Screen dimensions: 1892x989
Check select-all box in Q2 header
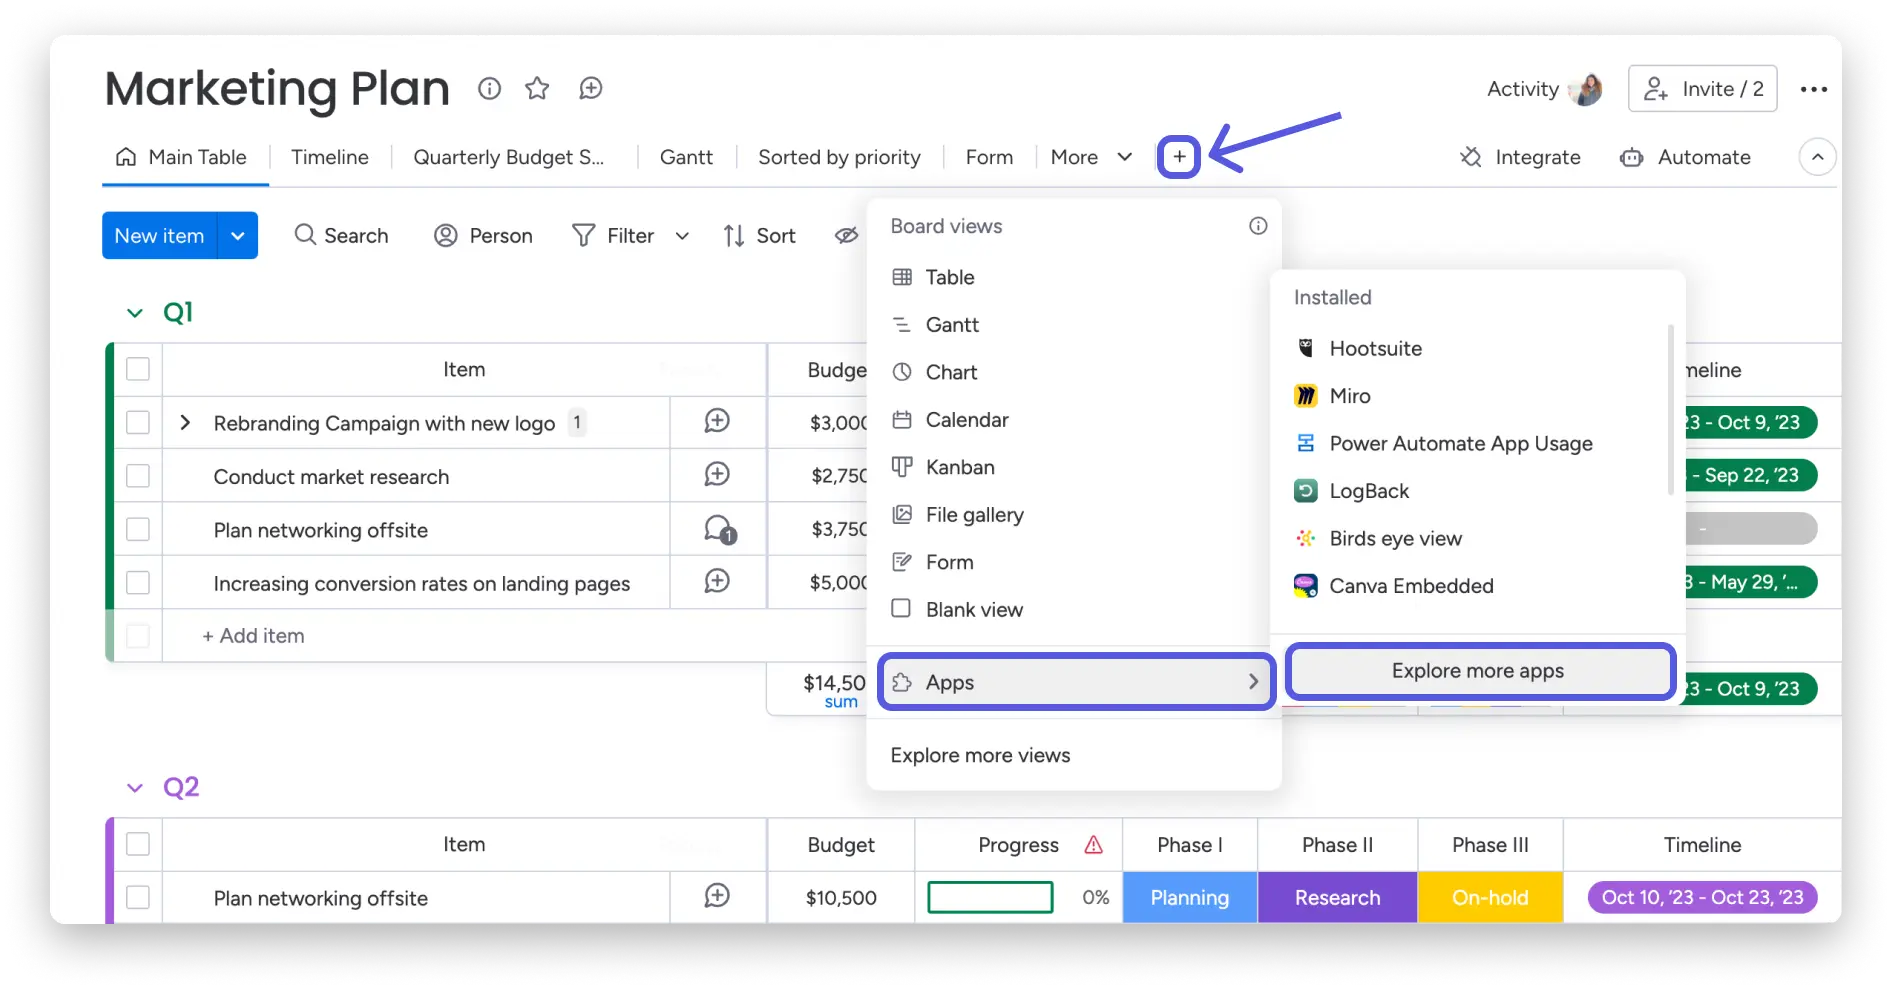click(138, 844)
